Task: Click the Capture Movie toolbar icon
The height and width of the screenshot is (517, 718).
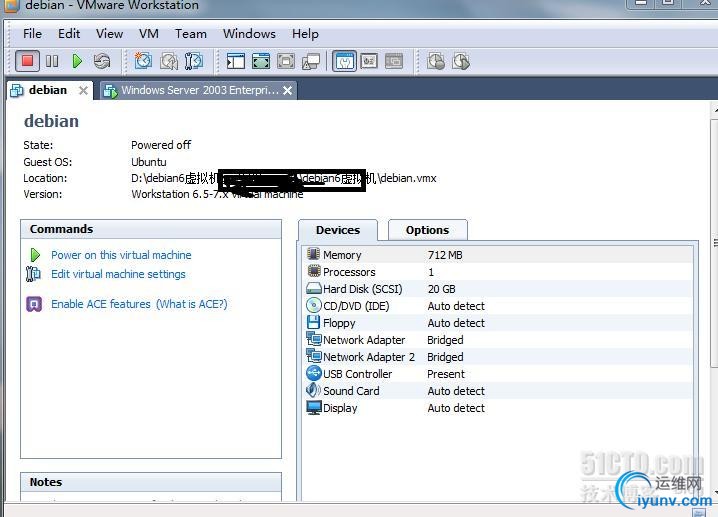Action: tap(436, 61)
